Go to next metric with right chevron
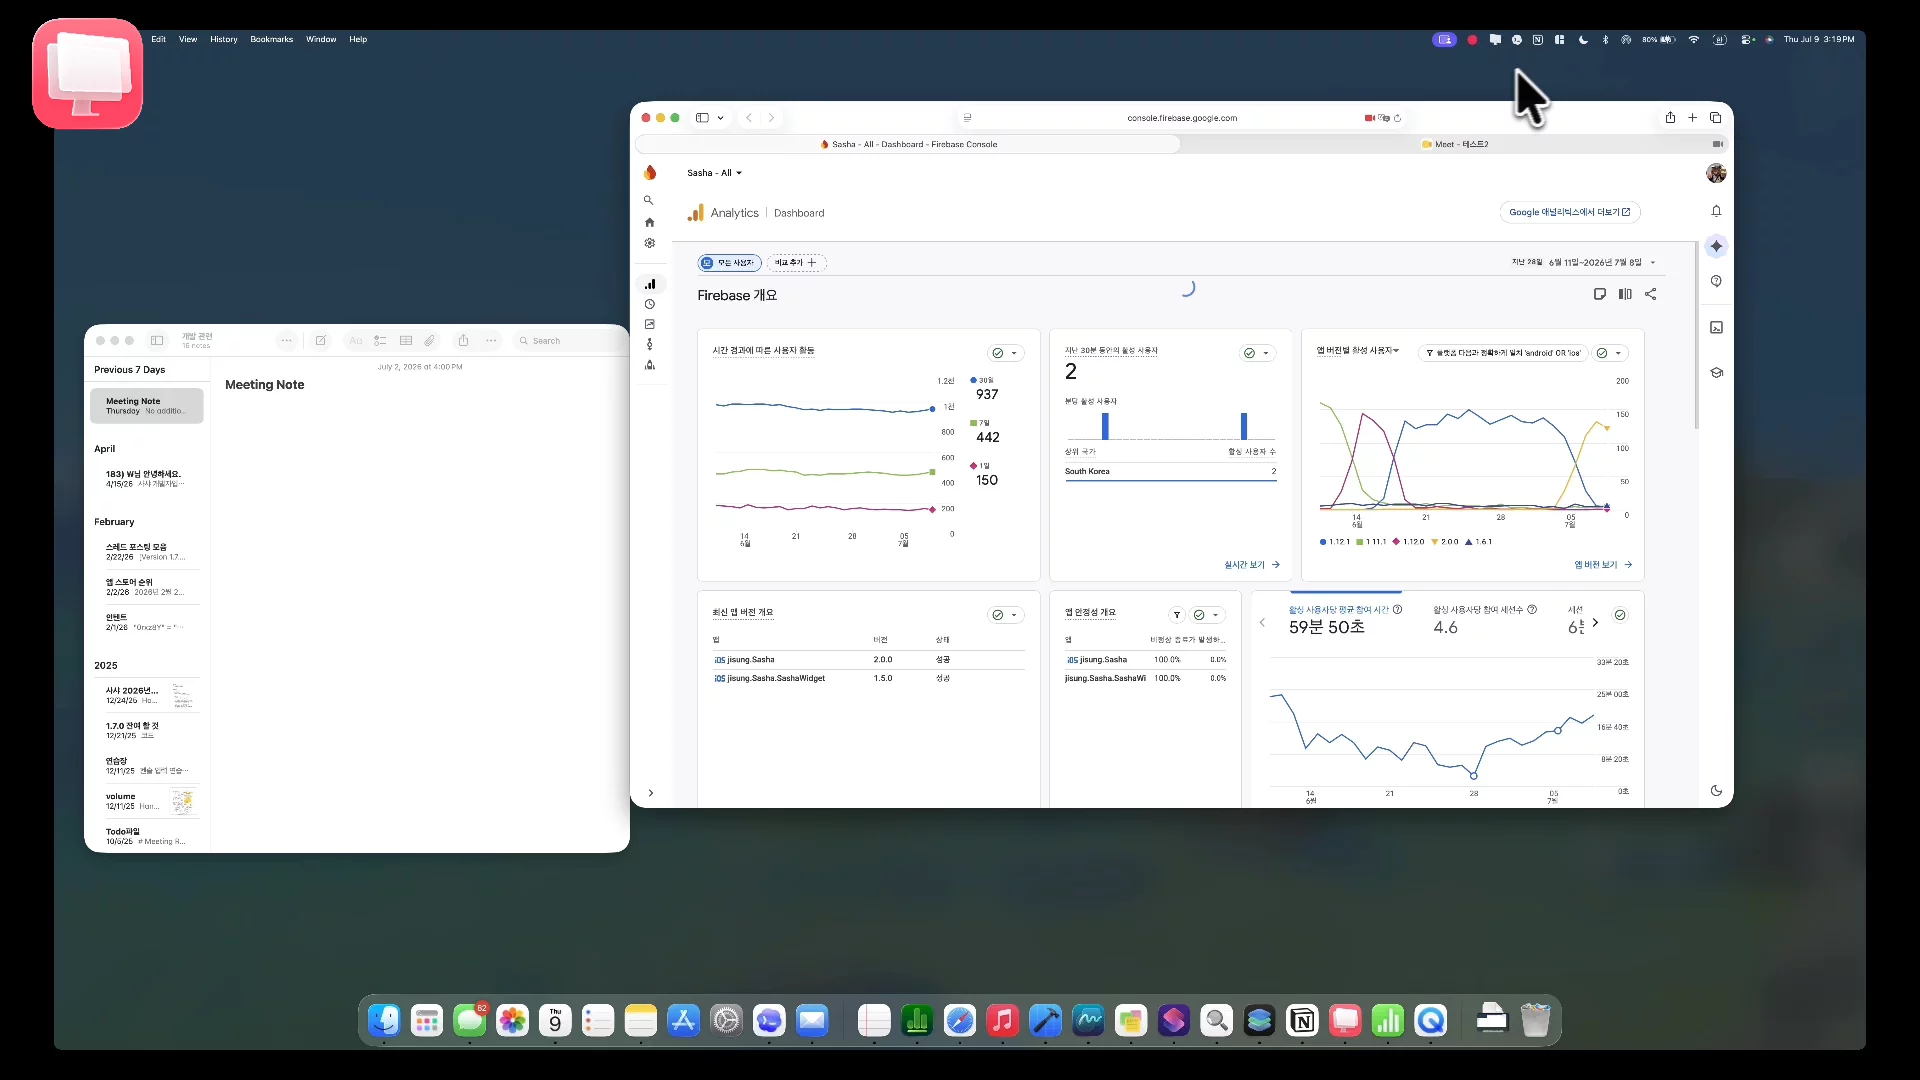 (1595, 622)
